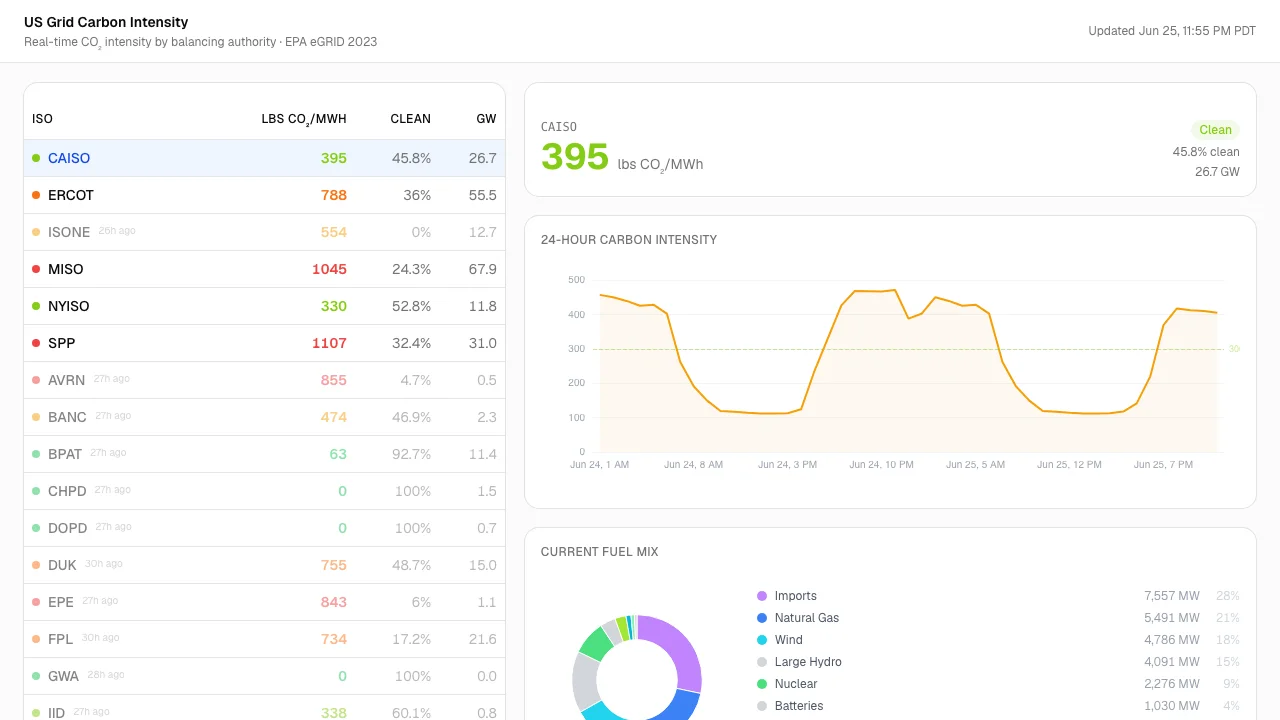
Task: Select the CHPD row
Action: (264, 491)
